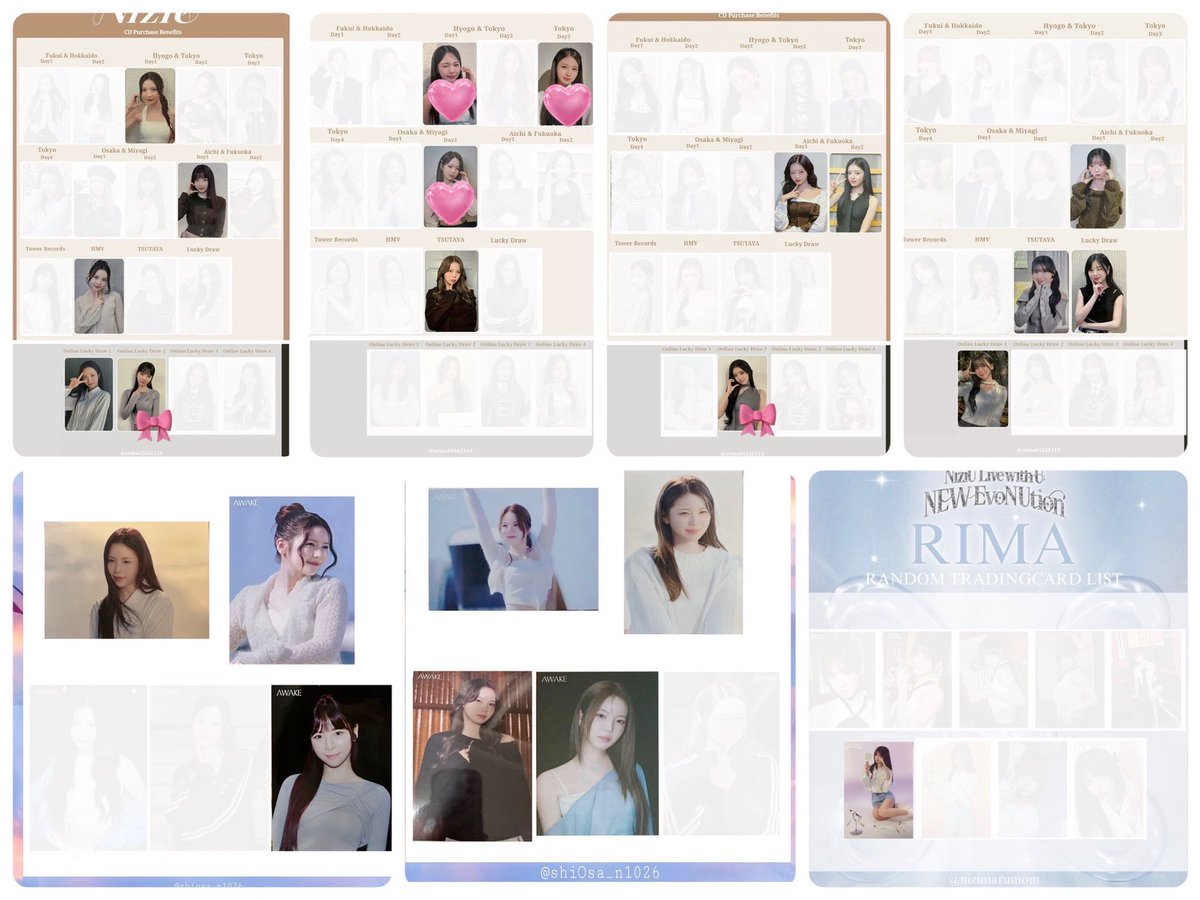
Task: Open pink-bow Online Lucky Draw 2 card, first template
Action: 141,394
